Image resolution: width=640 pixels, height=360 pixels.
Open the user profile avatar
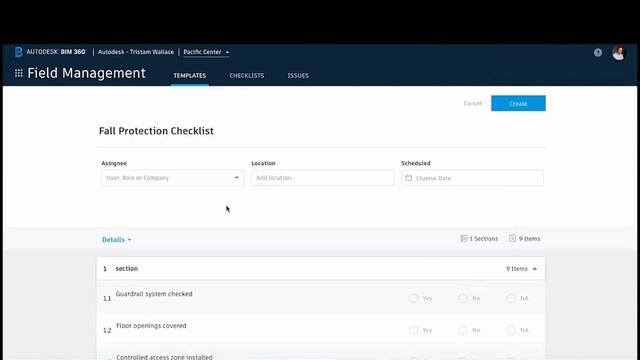coord(619,53)
